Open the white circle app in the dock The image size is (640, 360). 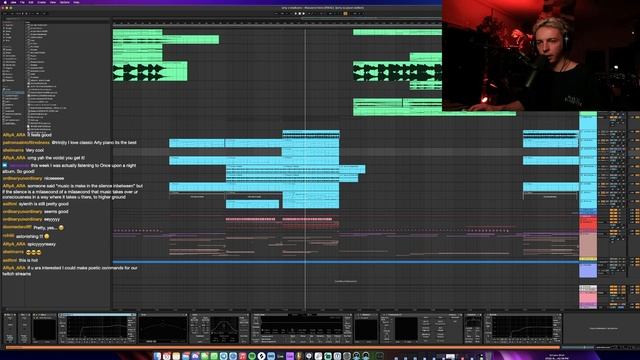(261, 356)
